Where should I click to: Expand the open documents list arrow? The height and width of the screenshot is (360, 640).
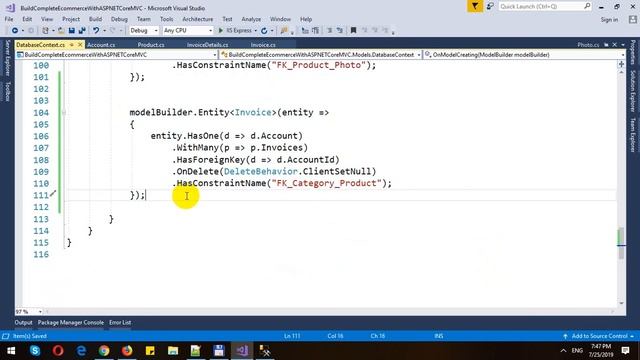click(623, 45)
